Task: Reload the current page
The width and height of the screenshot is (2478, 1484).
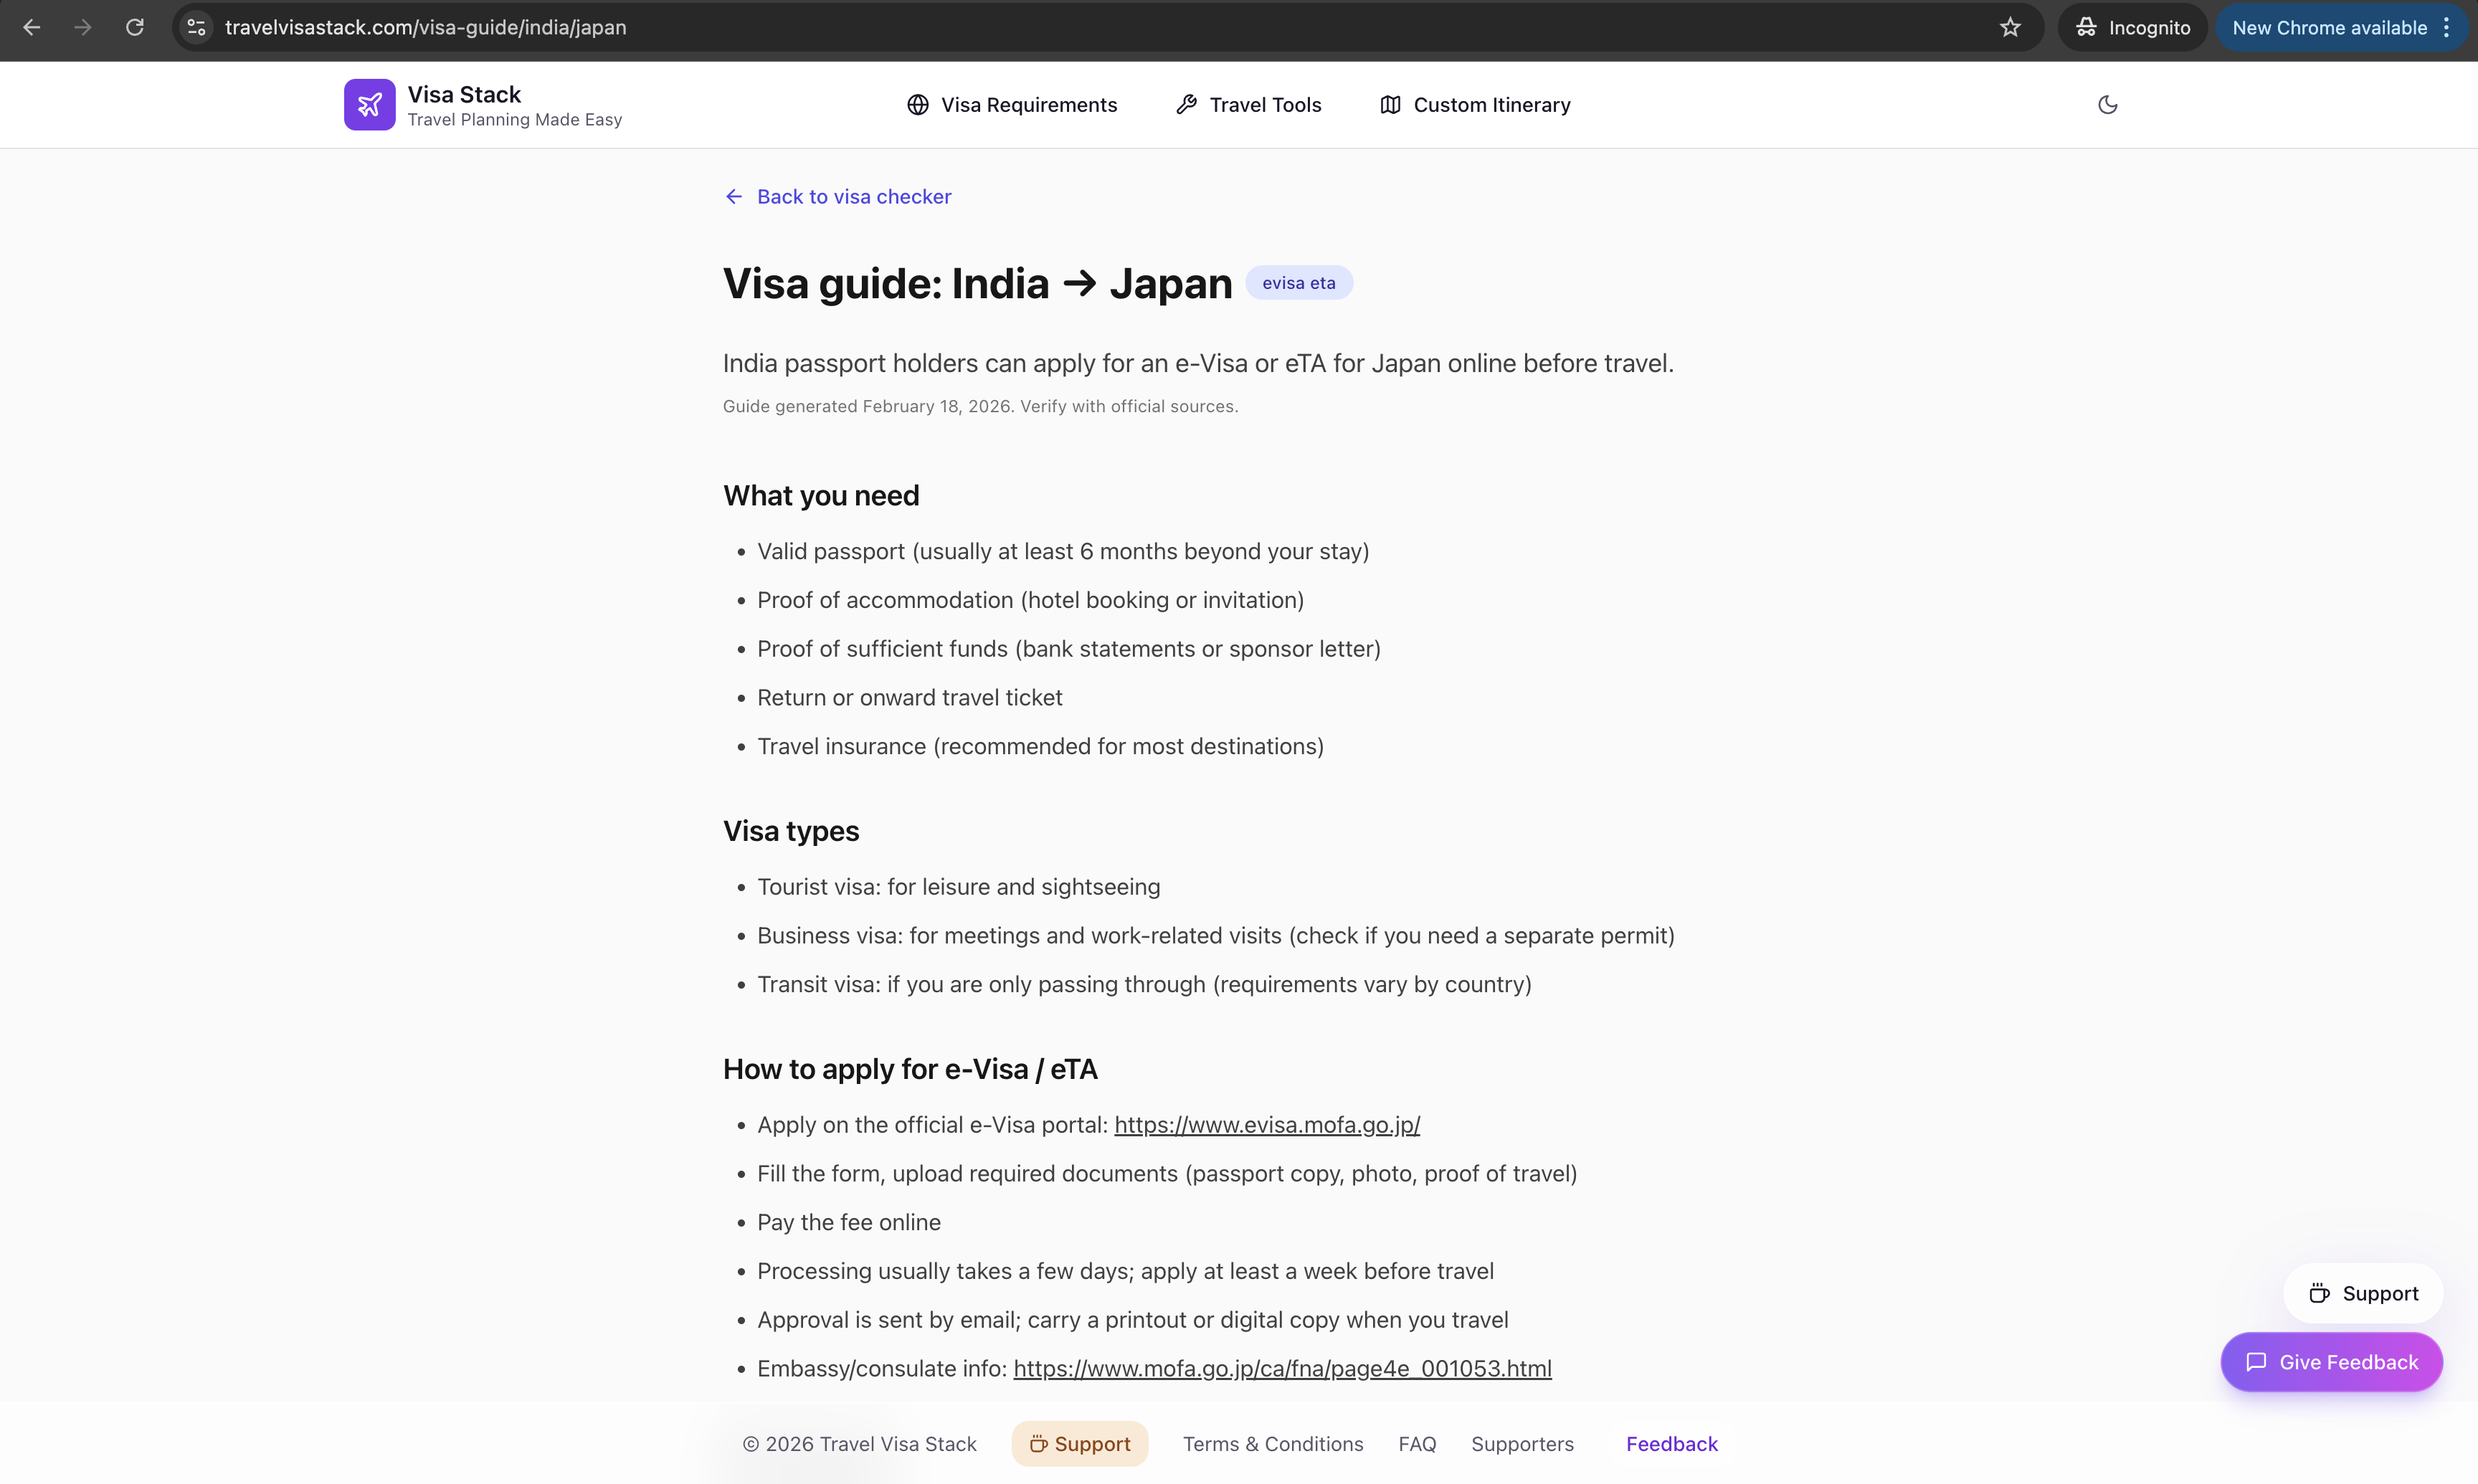Action: [x=135, y=27]
